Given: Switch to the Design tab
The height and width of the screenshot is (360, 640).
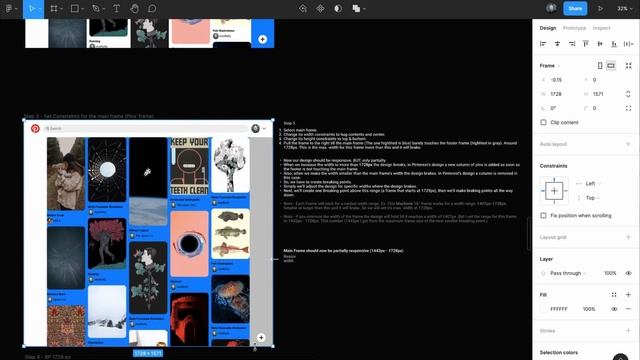Looking at the screenshot, I should tap(548, 28).
